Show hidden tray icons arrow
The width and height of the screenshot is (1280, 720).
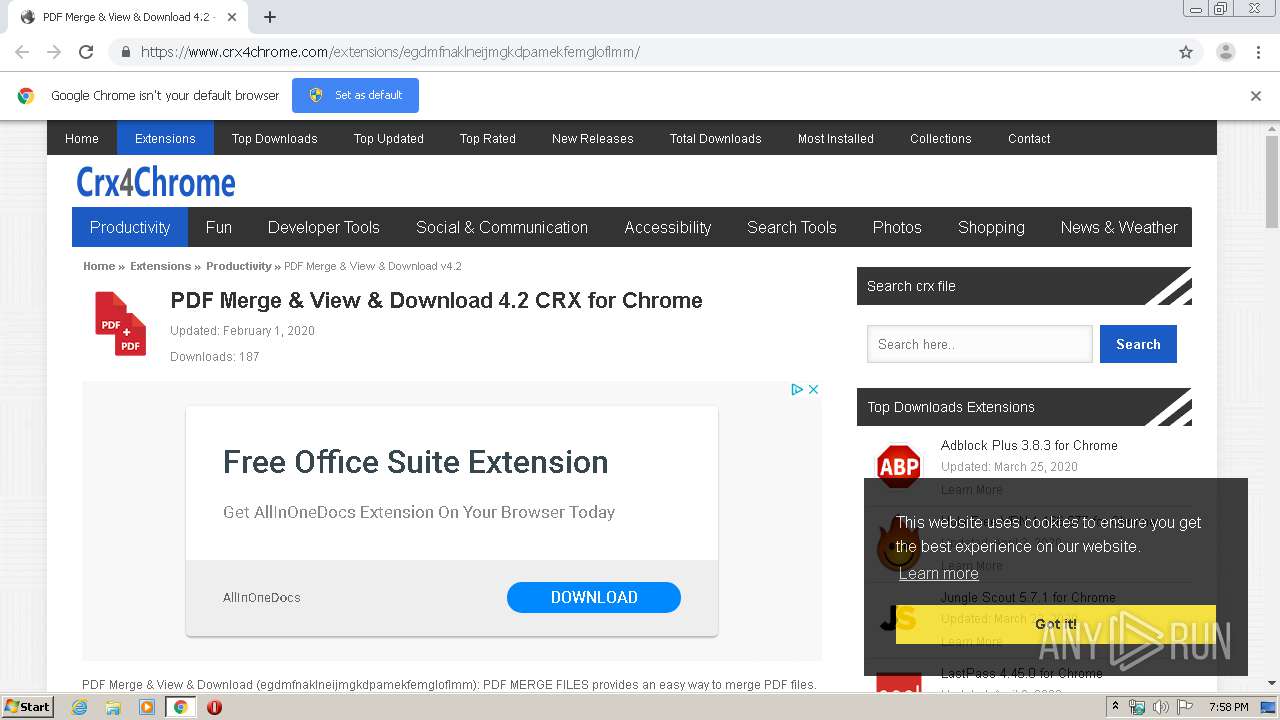[x=1115, y=707]
